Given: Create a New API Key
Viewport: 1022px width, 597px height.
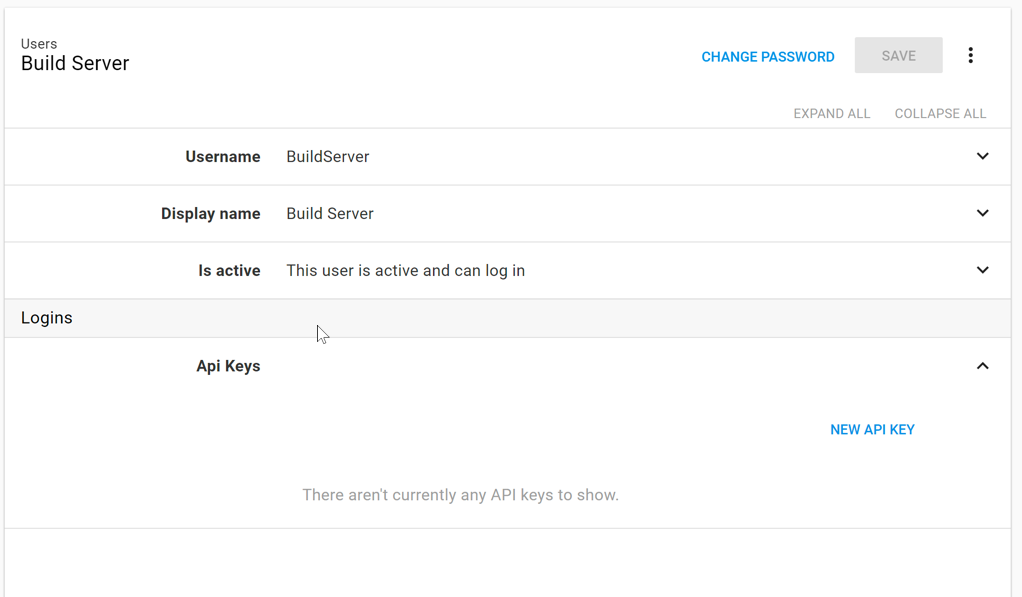Looking at the screenshot, I should coord(872,429).
